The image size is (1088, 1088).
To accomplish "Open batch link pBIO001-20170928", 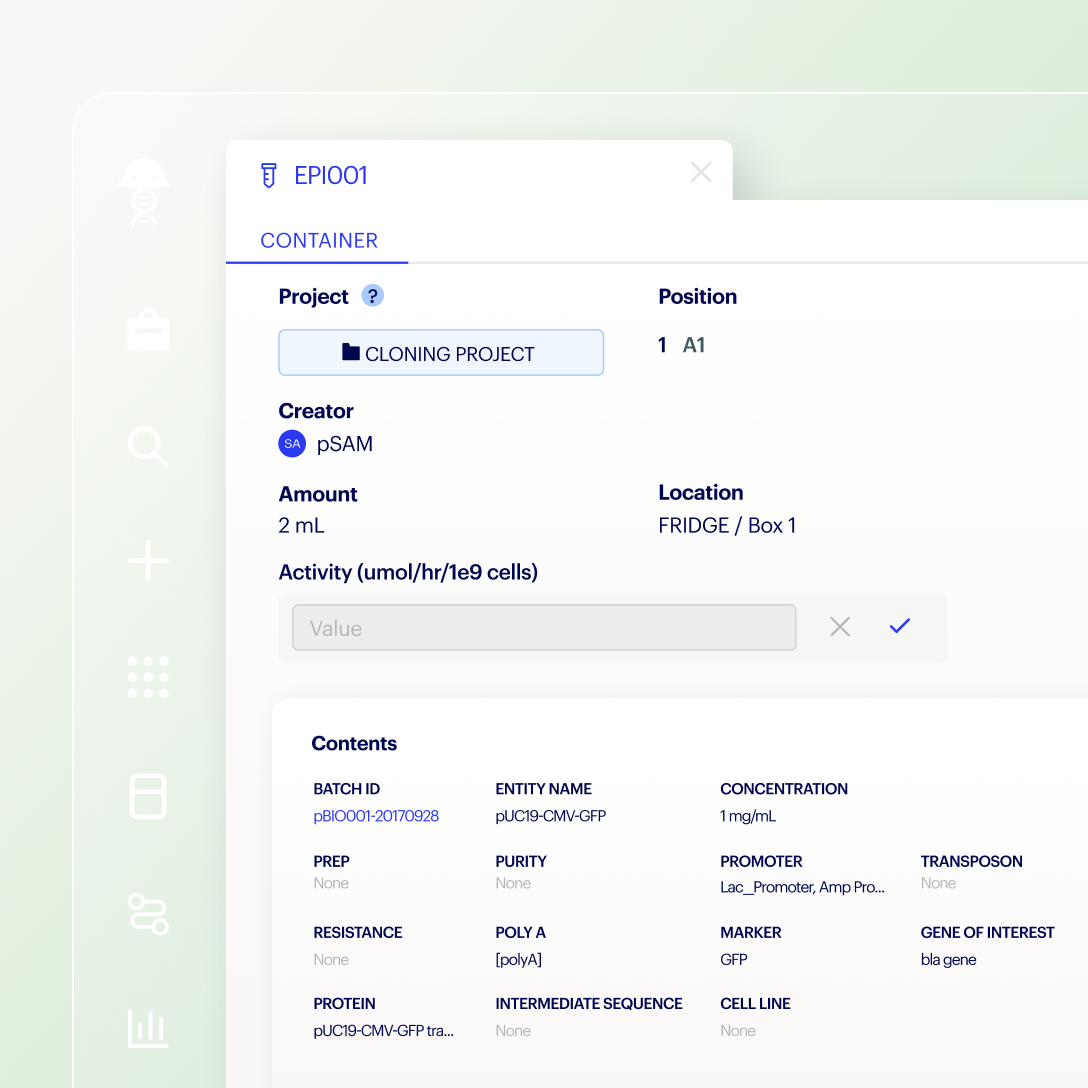I will [375, 816].
